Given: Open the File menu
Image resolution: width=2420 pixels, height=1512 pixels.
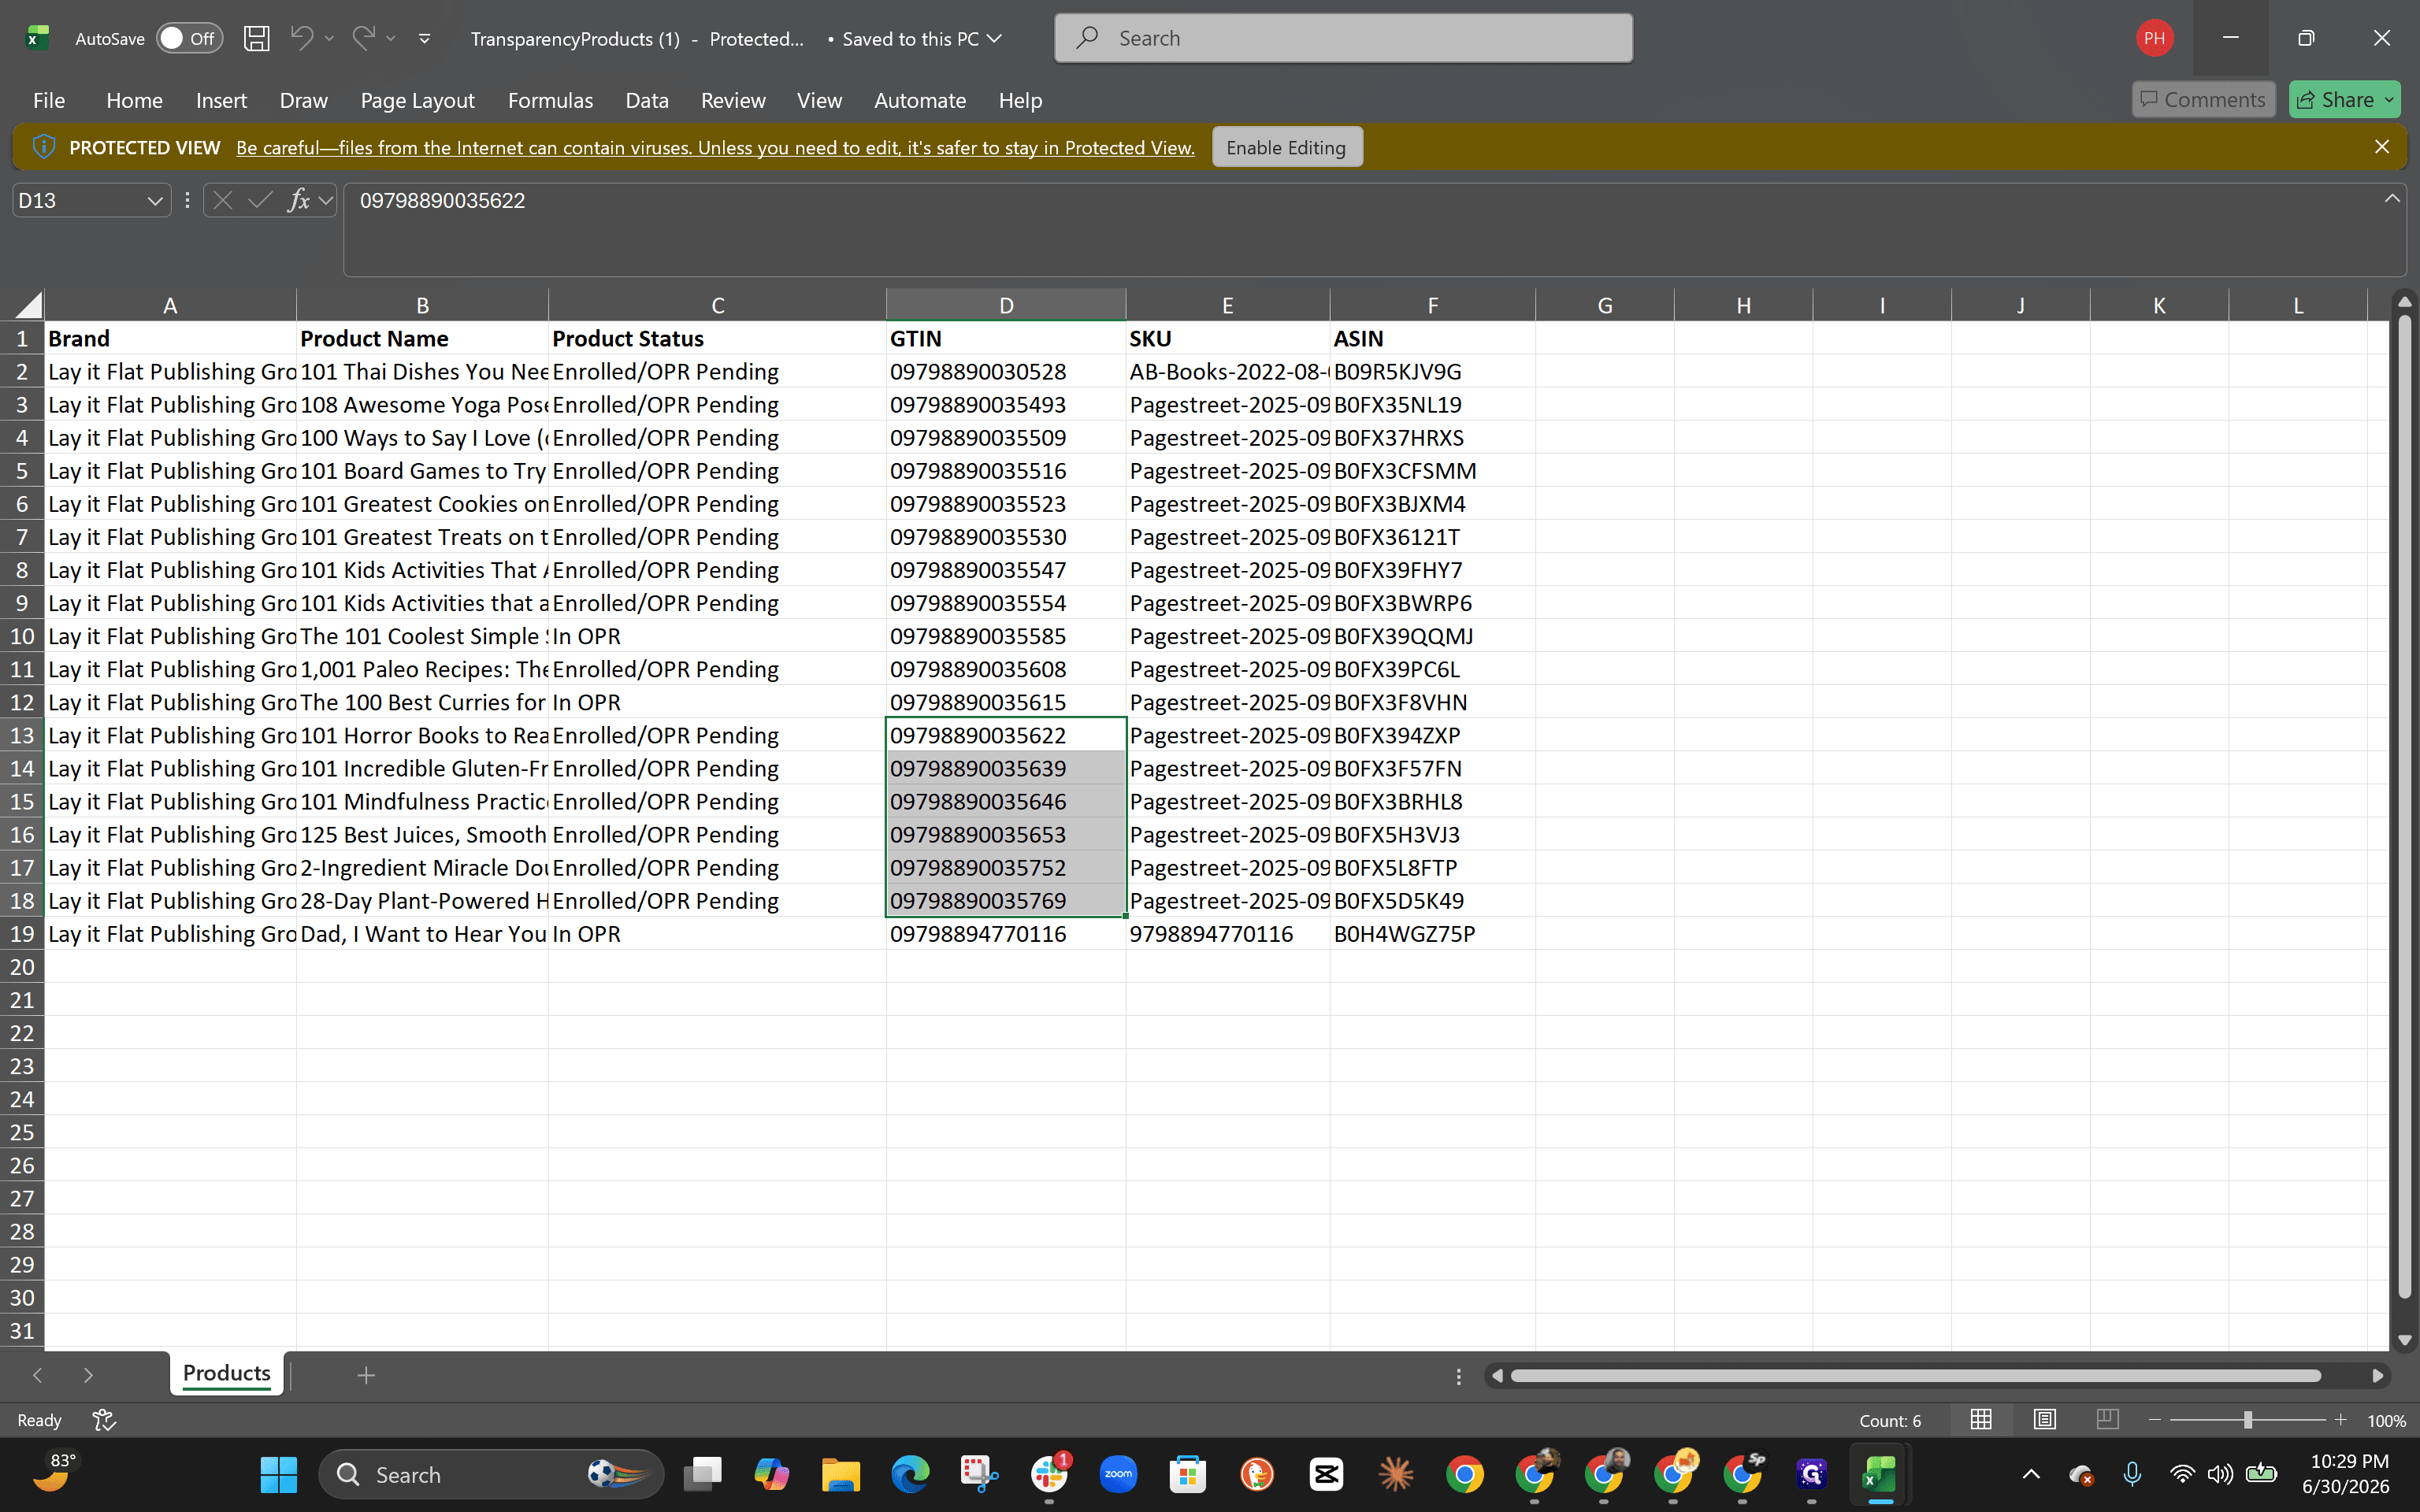Looking at the screenshot, I should click(49, 100).
